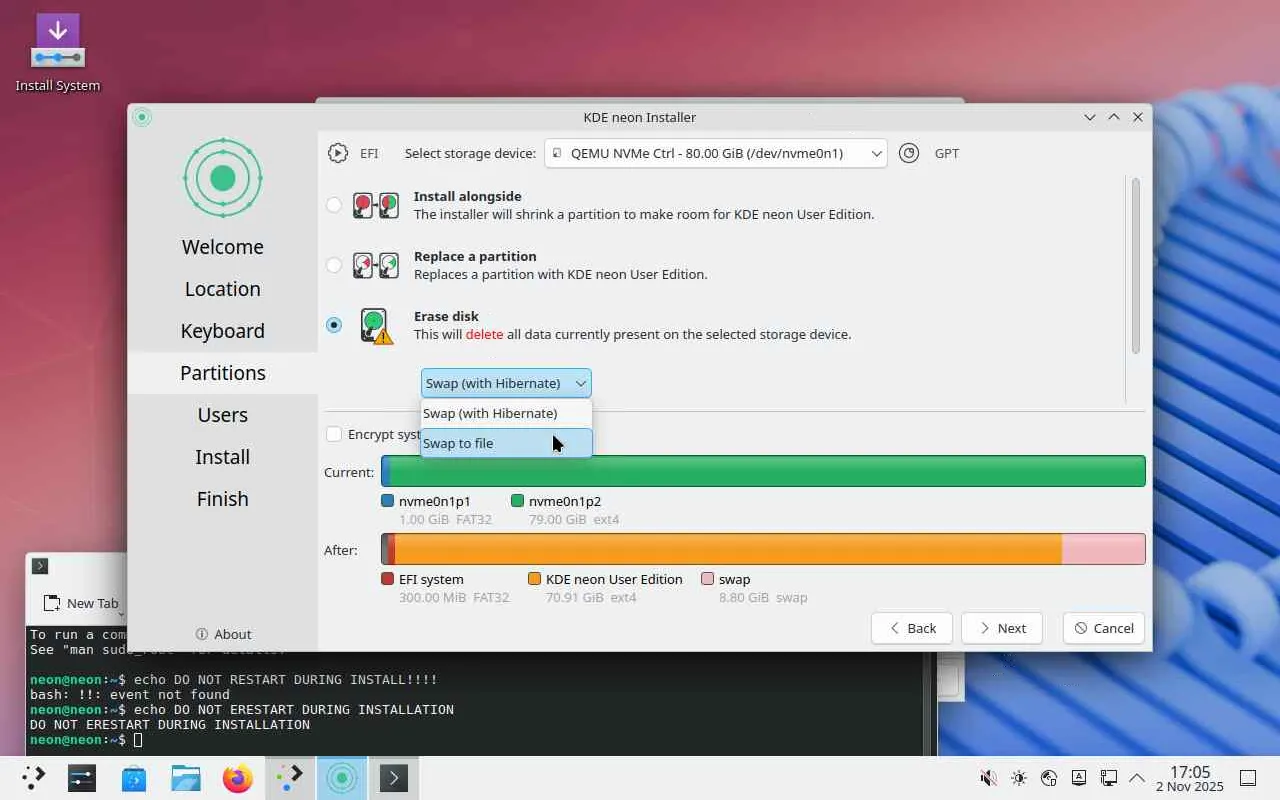
Task: Click the "300.00 MiB FAT32" partition size text
Action: [x=454, y=598]
